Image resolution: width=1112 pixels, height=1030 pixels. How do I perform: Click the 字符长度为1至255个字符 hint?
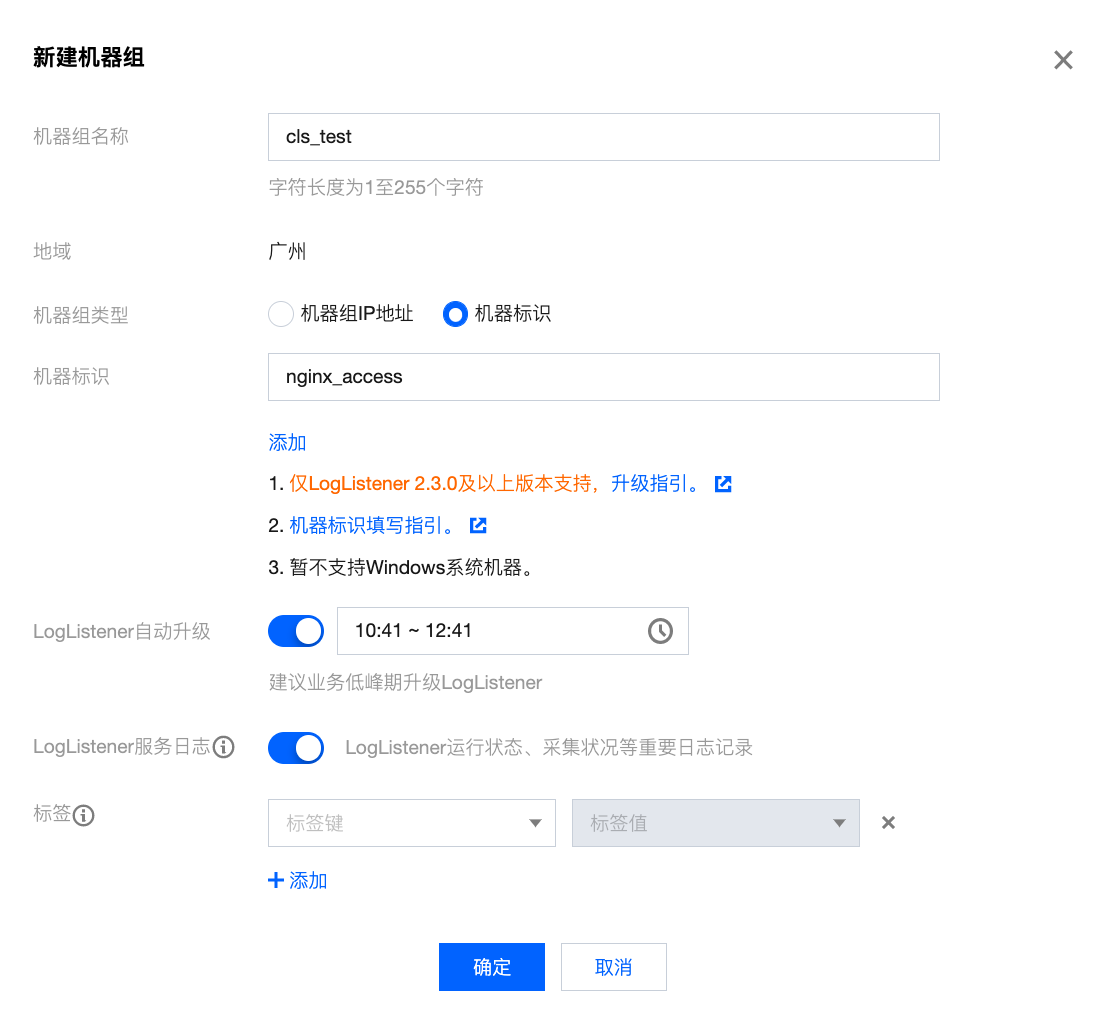[x=376, y=187]
